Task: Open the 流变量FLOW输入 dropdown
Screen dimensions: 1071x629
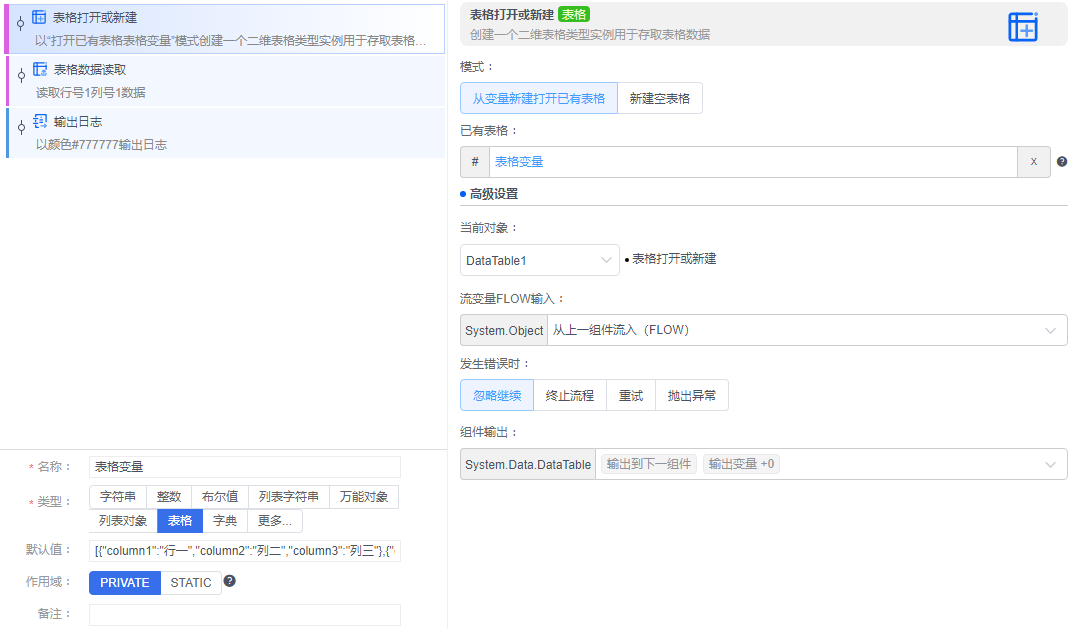Action: click(x=1050, y=331)
